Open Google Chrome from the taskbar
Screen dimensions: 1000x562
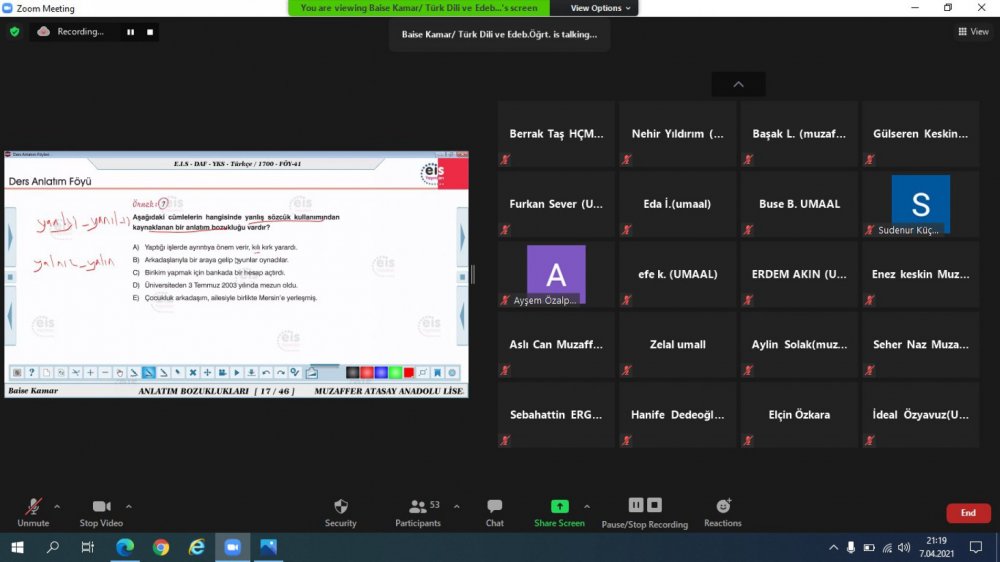coord(161,547)
